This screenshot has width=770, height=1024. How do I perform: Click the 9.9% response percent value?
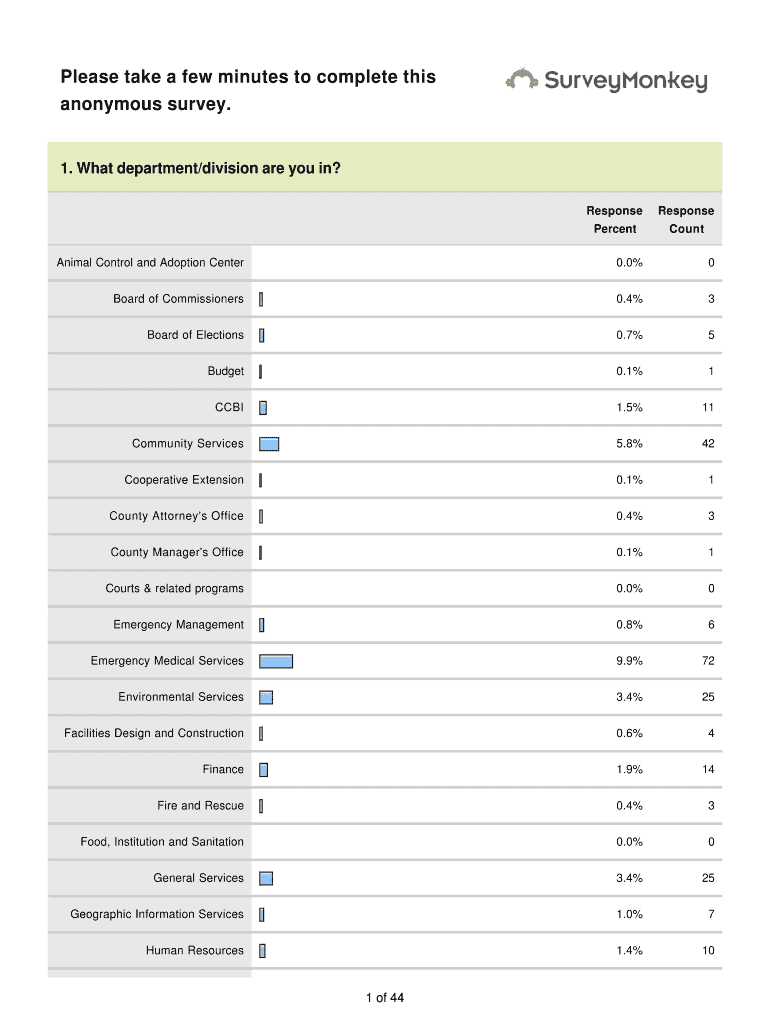click(x=629, y=661)
